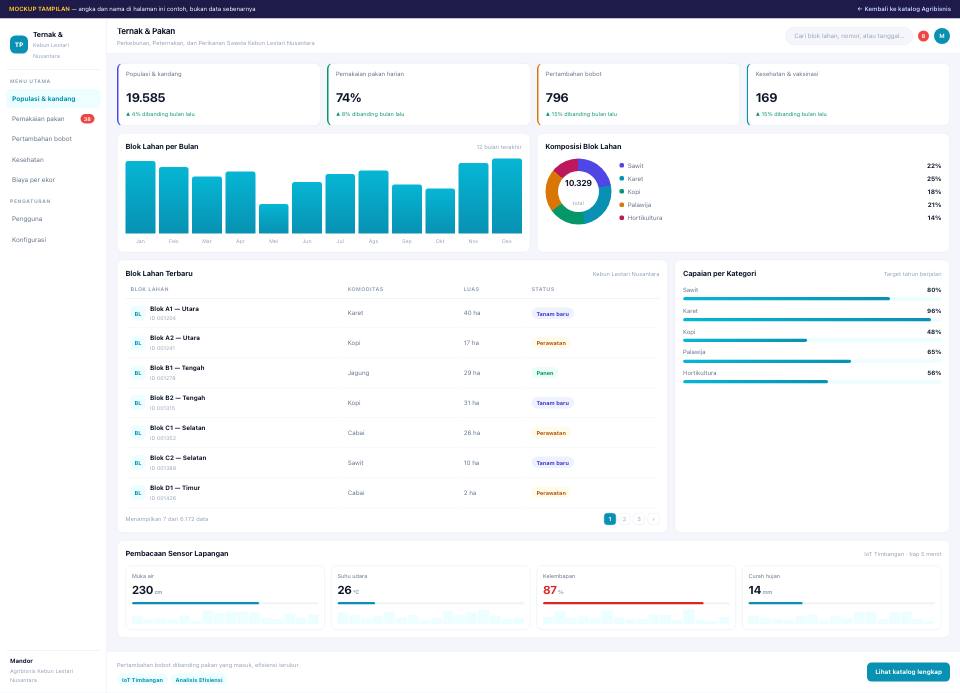Click the BL icon for Blok B1 — Tengah
960x693 pixels.
tap(138, 373)
